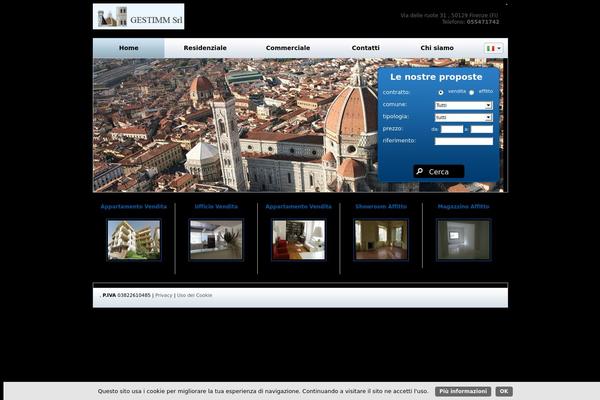This screenshot has width=600, height=400.
Task: Accept cookies with the OK button
Action: (x=504, y=391)
